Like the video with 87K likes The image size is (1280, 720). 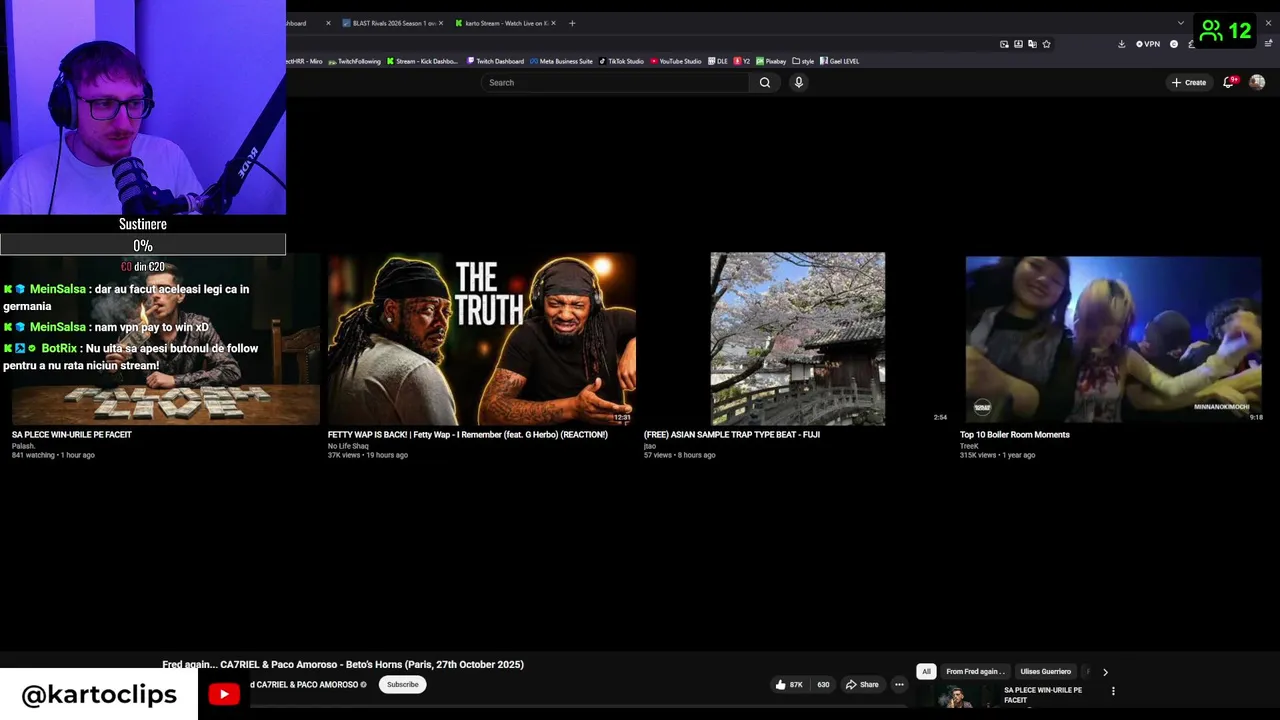point(788,685)
